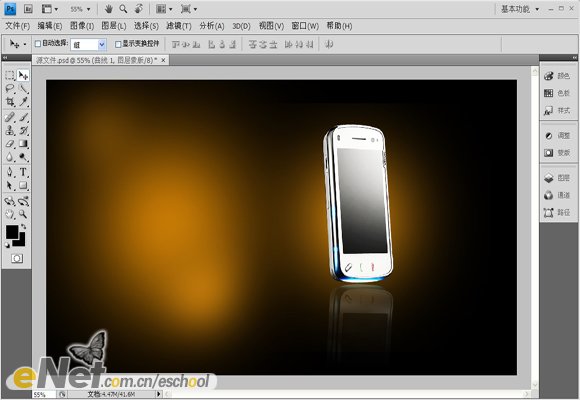This screenshot has width=580, height=400.
Task: Select the Crop tool
Action: [x=10, y=101]
